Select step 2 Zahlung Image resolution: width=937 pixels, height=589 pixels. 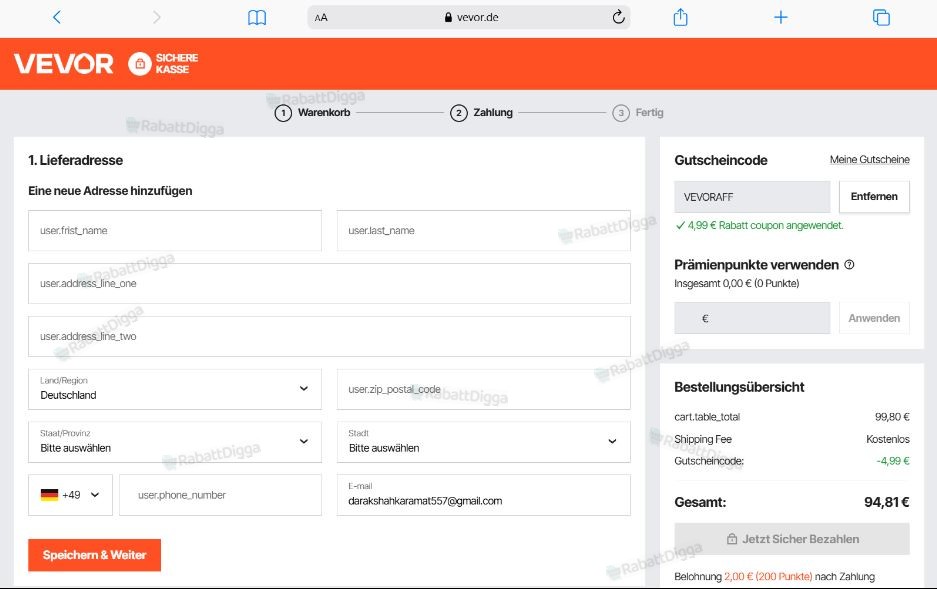pos(482,112)
